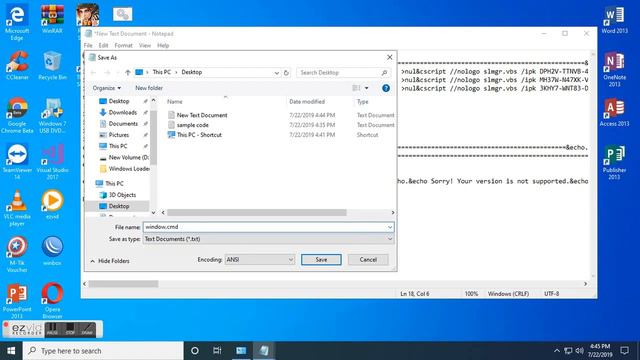Screen dimensions: 640x360
Task: Collapse folders with Hide Folders
Action: (x=109, y=261)
